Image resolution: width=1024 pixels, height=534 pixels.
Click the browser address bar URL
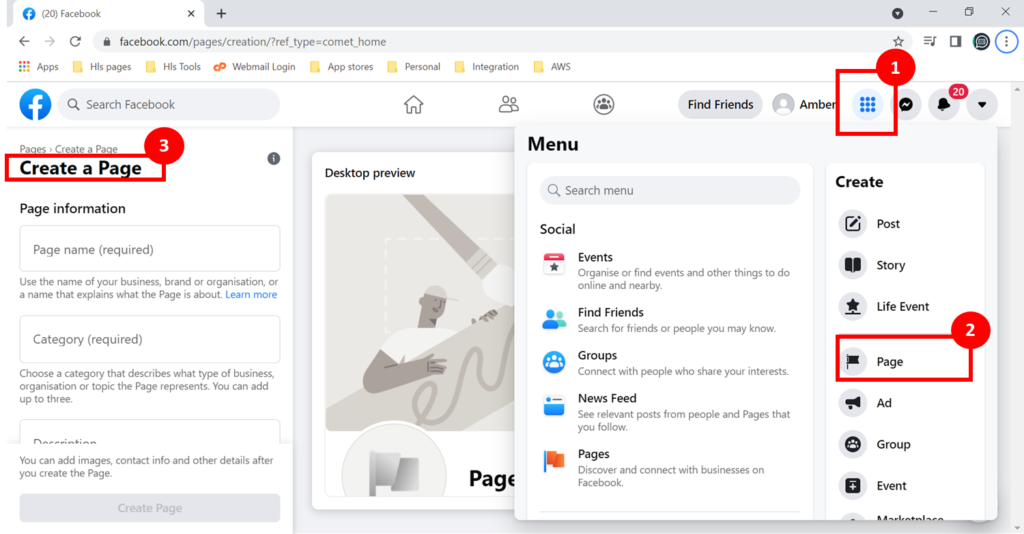(253, 42)
